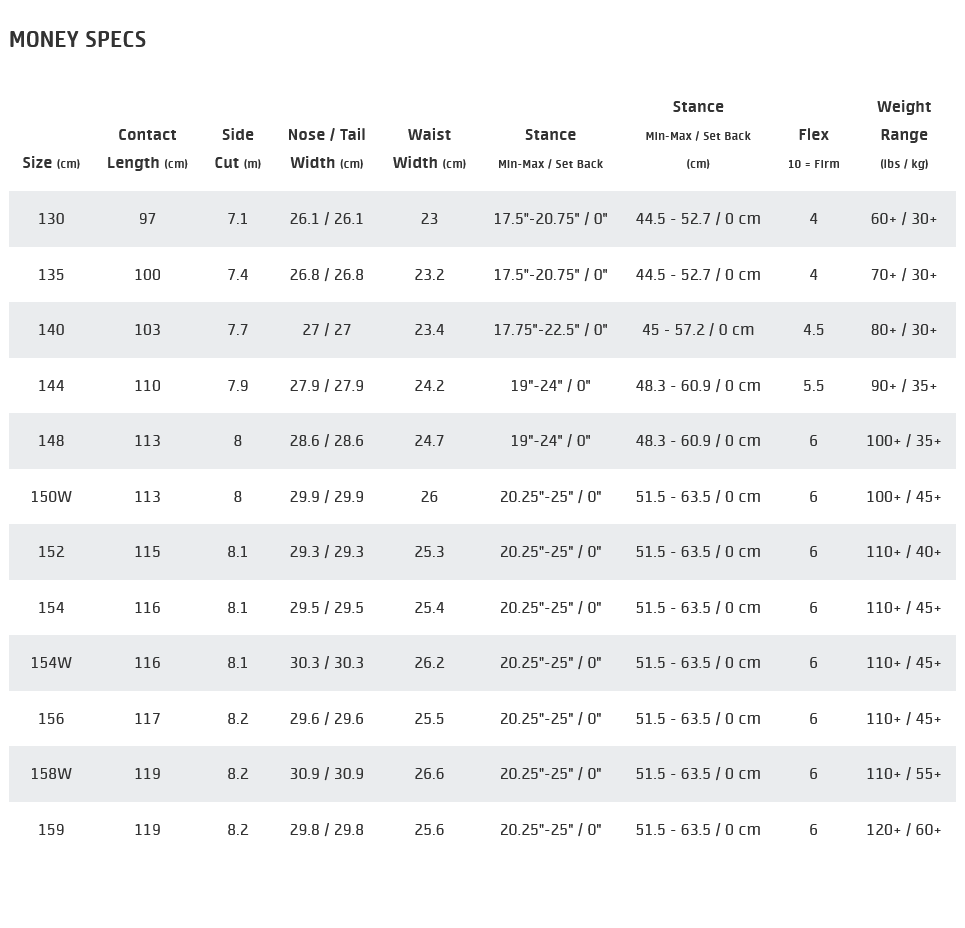Click the Contact Length column header
Viewport: 965px width, 928px height.
pyautogui.click(x=147, y=148)
